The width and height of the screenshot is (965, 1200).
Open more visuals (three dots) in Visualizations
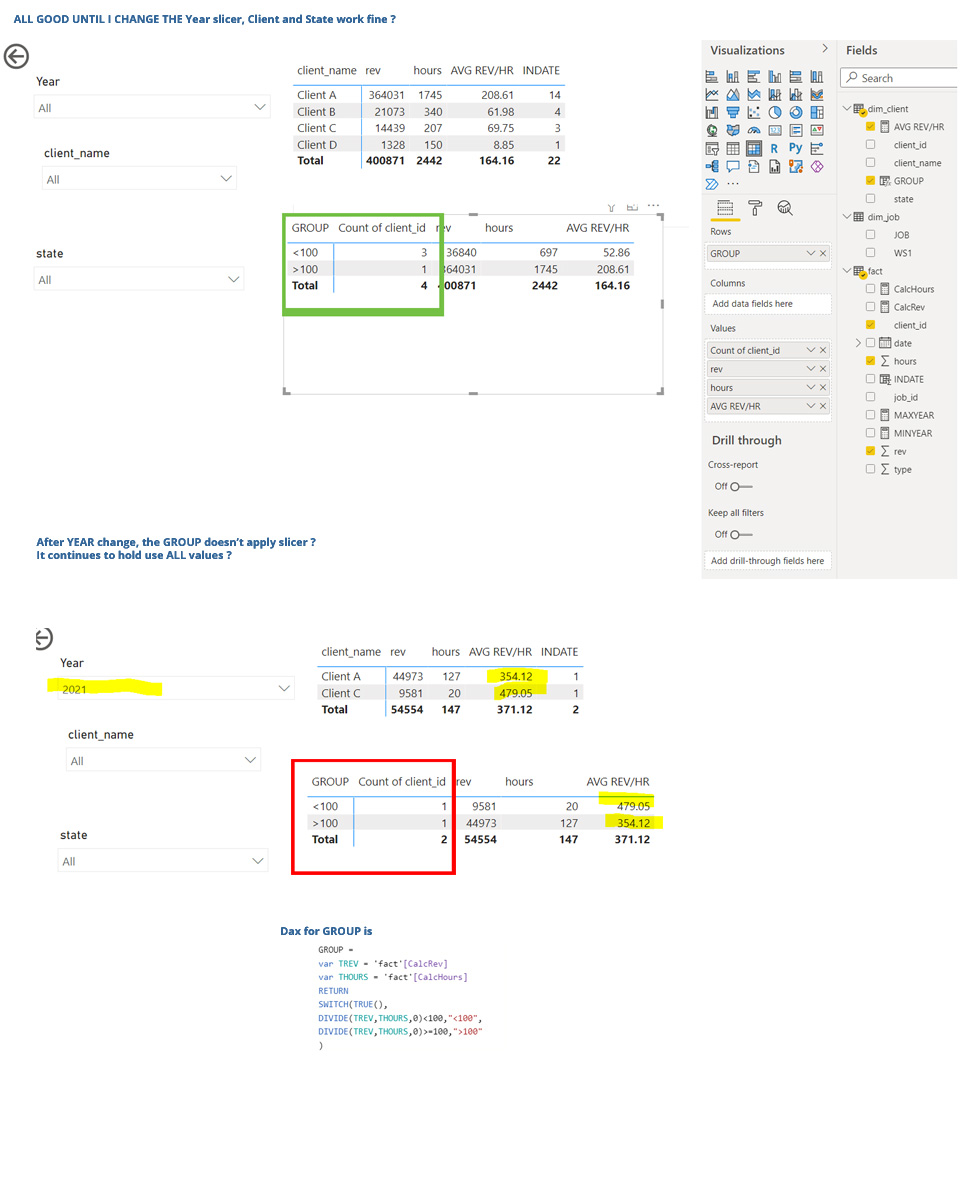click(x=733, y=184)
